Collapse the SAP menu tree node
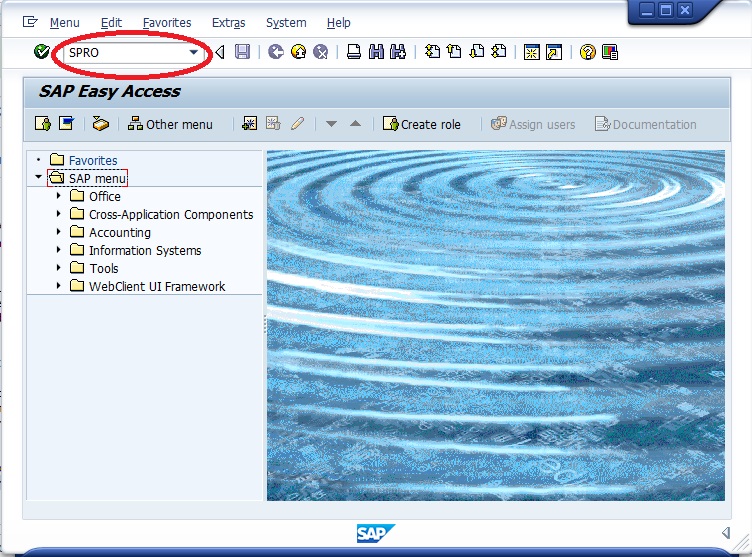Viewport: 752px width, 557px height. (38, 177)
